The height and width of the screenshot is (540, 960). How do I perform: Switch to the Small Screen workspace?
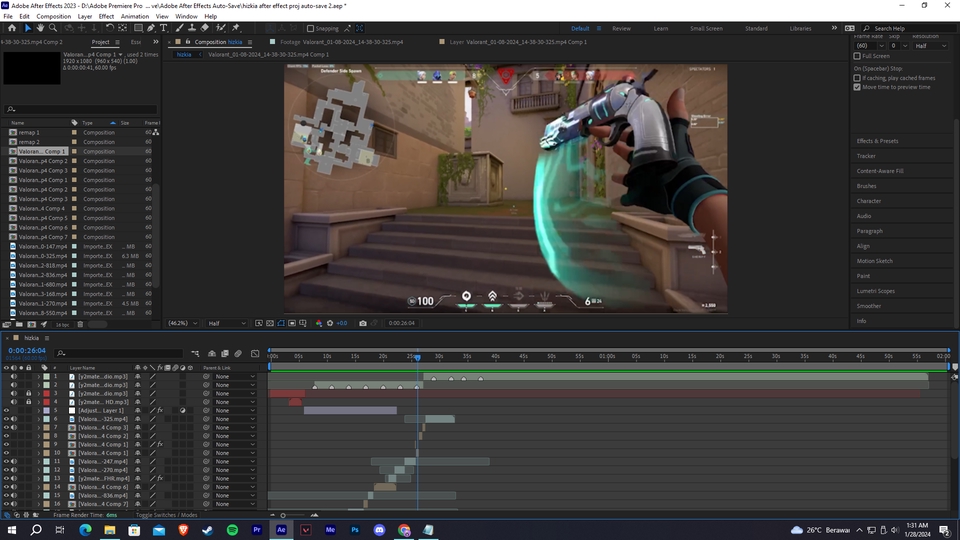point(705,28)
